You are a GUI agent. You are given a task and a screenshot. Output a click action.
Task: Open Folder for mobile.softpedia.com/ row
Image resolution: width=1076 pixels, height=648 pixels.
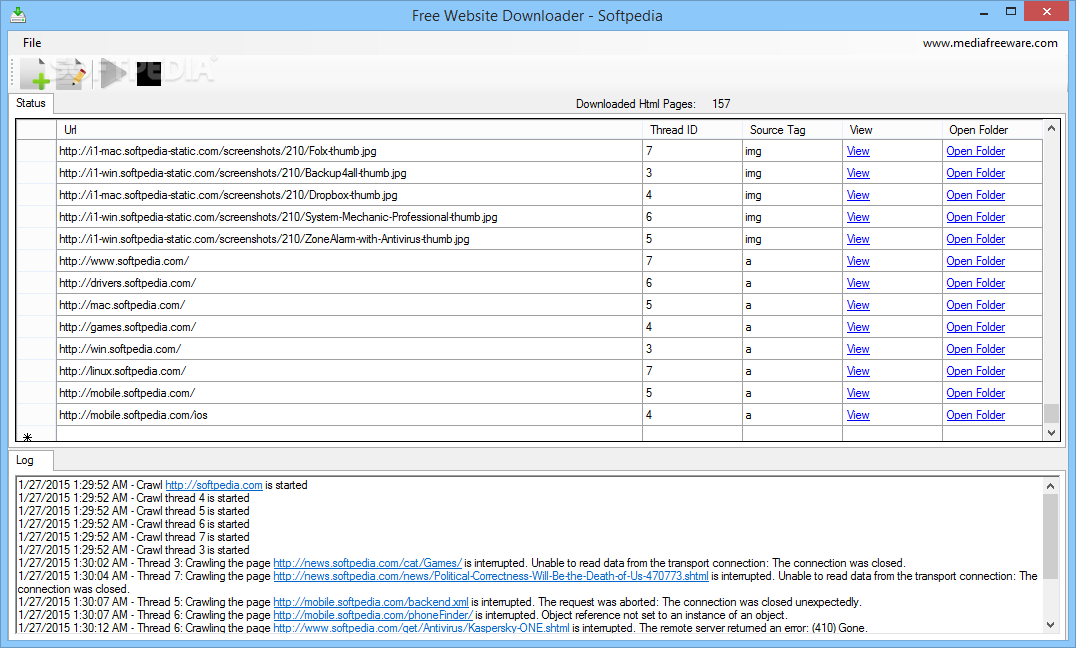[975, 393]
